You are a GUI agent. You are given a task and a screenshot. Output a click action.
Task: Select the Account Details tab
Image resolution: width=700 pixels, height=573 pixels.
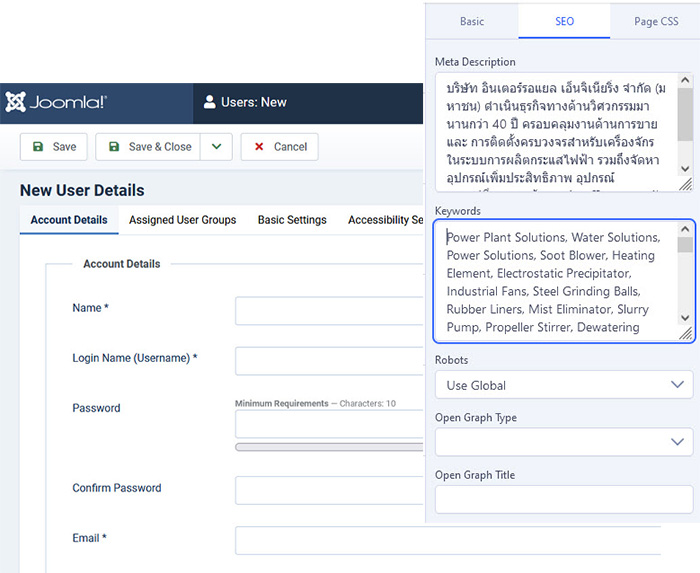click(x=69, y=220)
